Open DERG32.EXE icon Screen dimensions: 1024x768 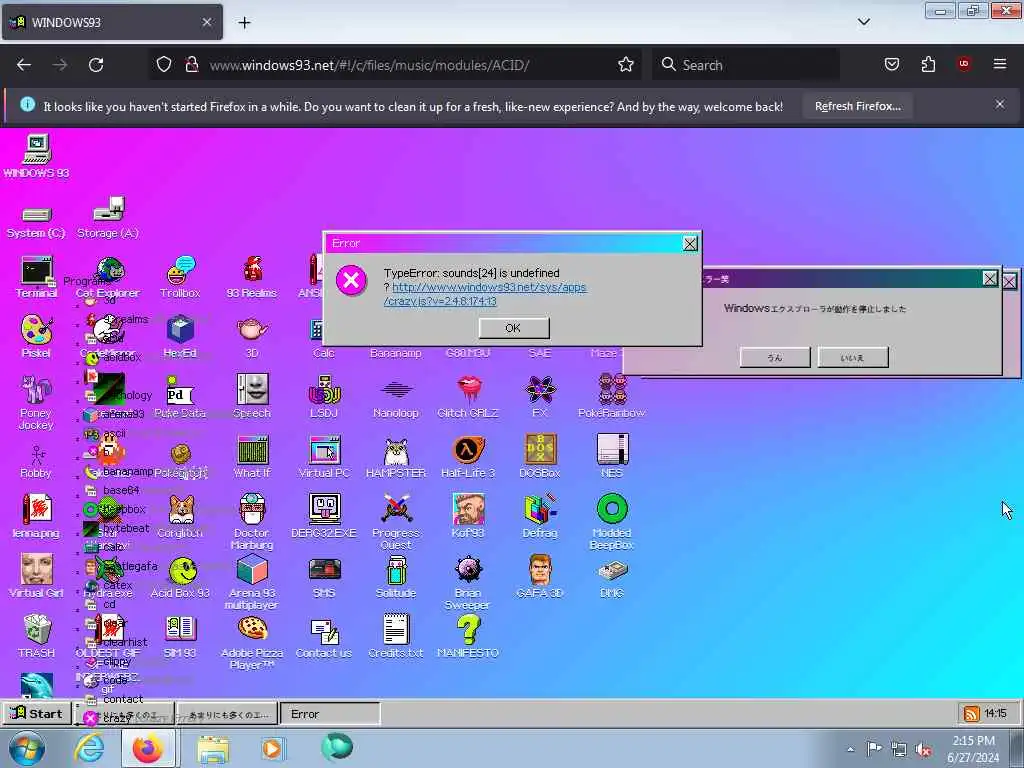324,509
